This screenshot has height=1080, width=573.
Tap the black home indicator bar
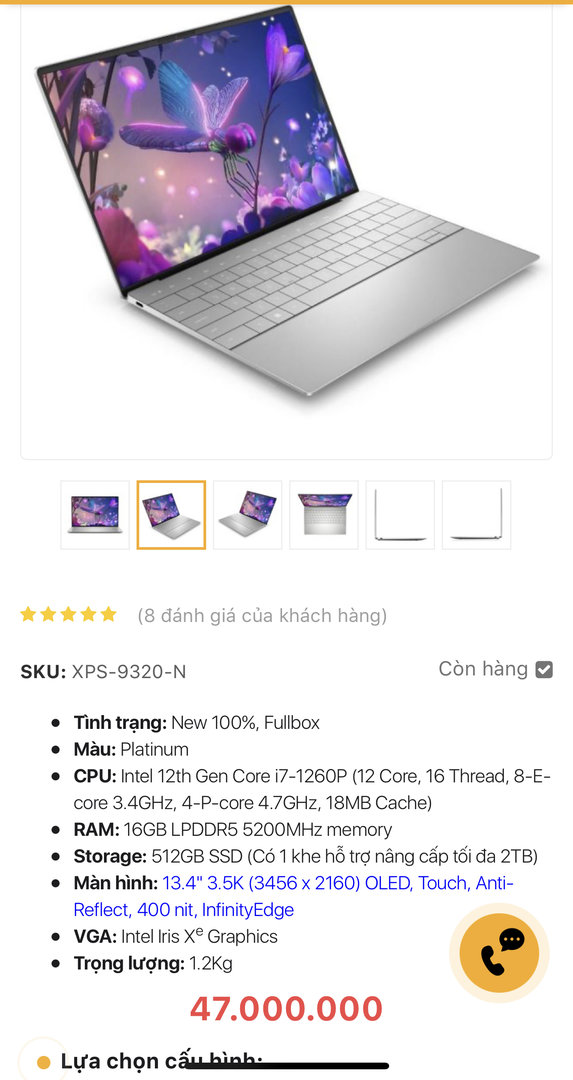(x=286, y=1066)
